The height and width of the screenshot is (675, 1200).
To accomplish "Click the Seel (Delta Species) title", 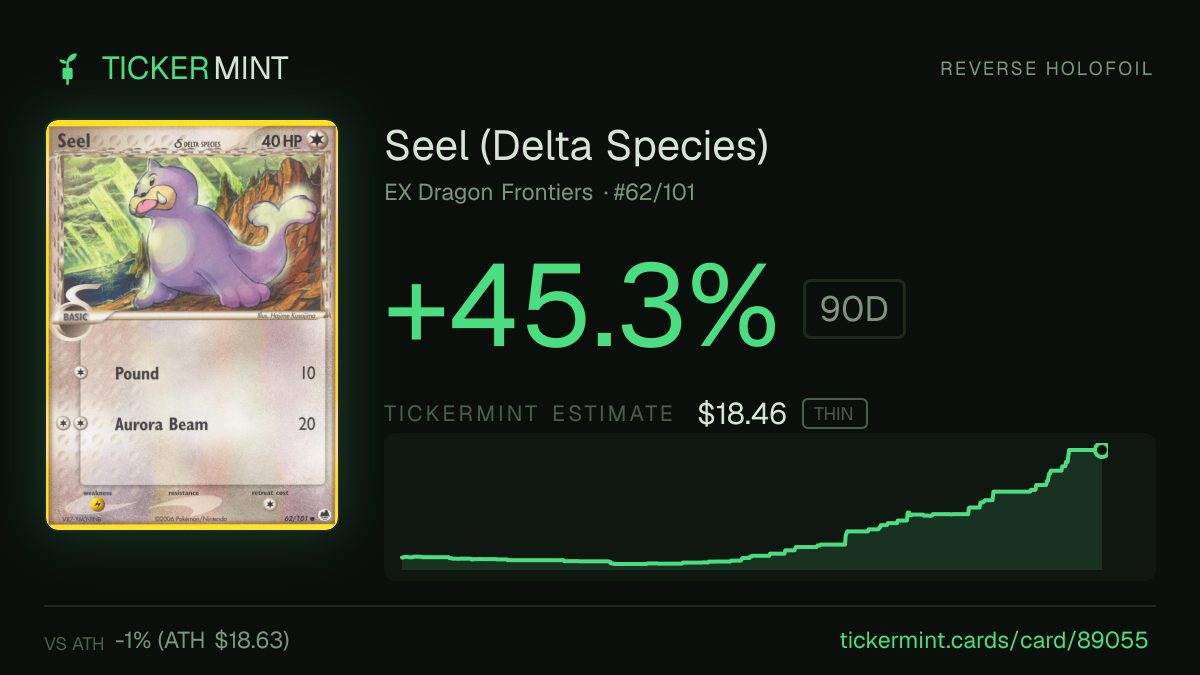I will point(577,147).
